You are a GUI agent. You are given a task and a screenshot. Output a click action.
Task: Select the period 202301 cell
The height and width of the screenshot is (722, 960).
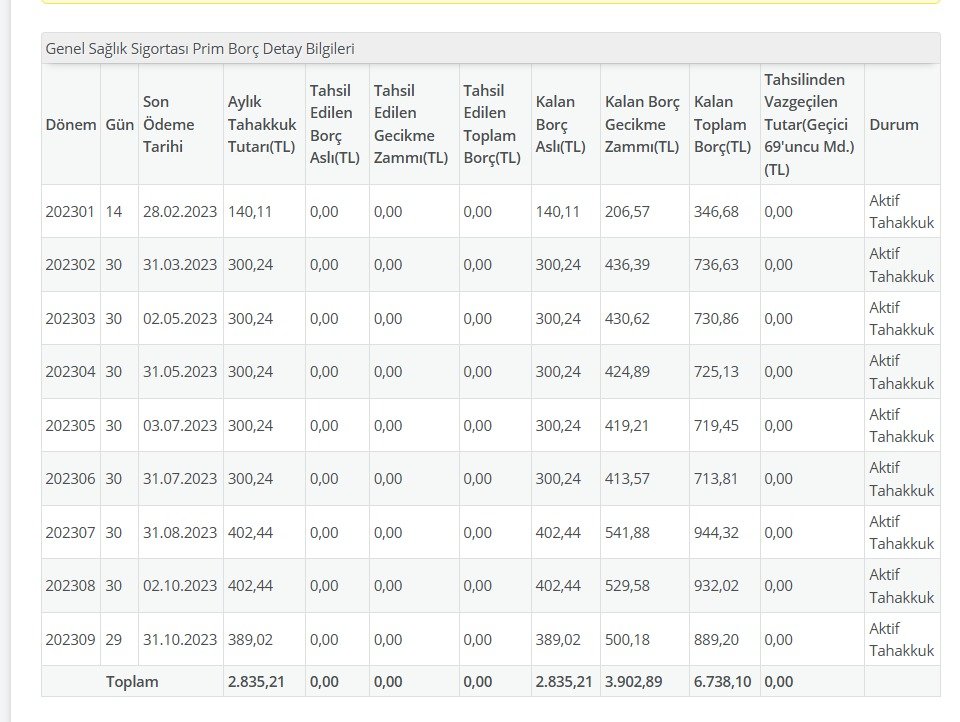click(70, 212)
